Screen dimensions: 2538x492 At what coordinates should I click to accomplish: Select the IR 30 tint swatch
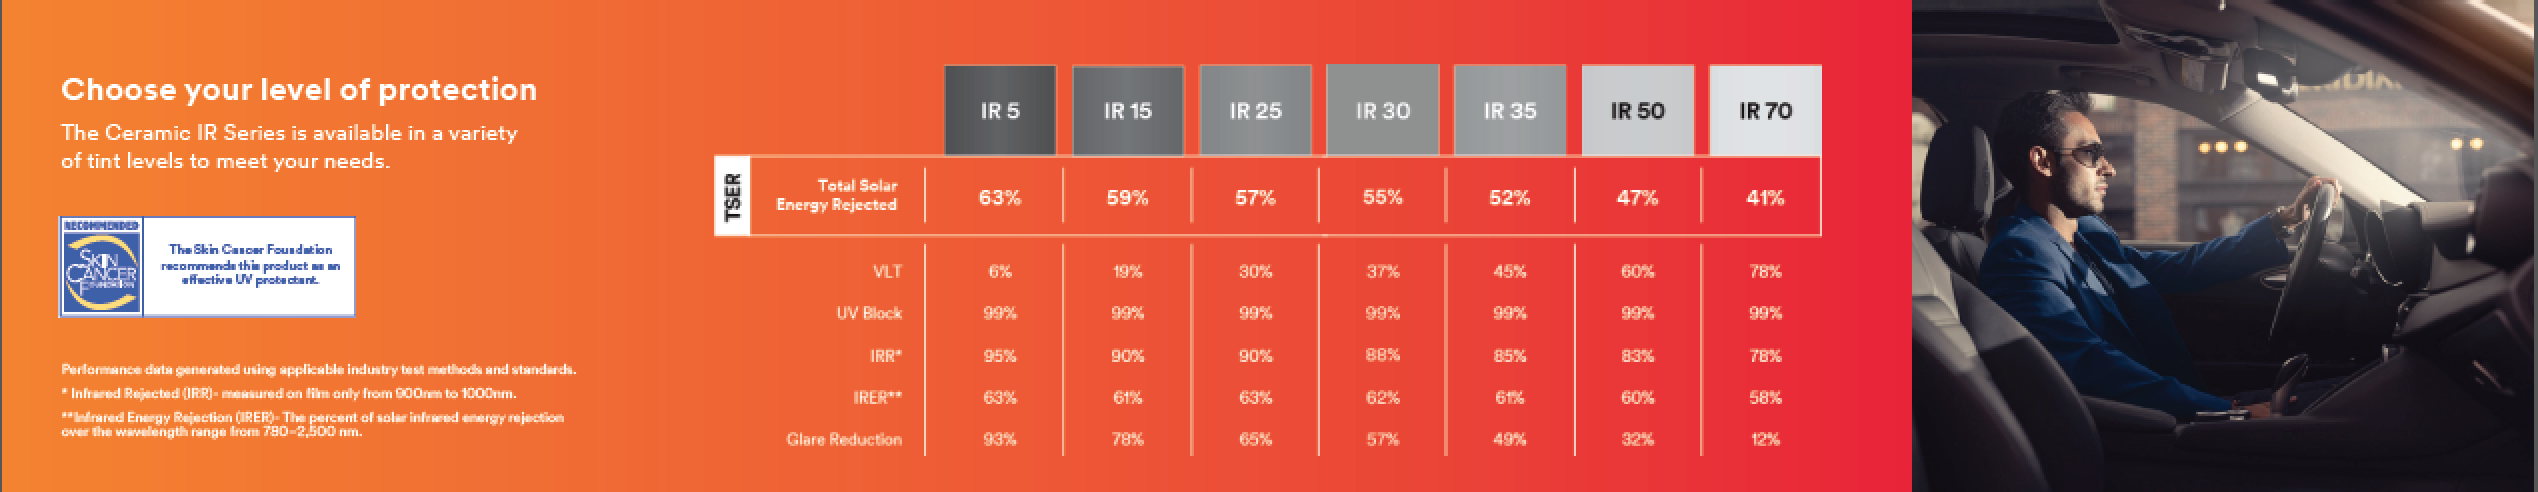tap(1382, 111)
